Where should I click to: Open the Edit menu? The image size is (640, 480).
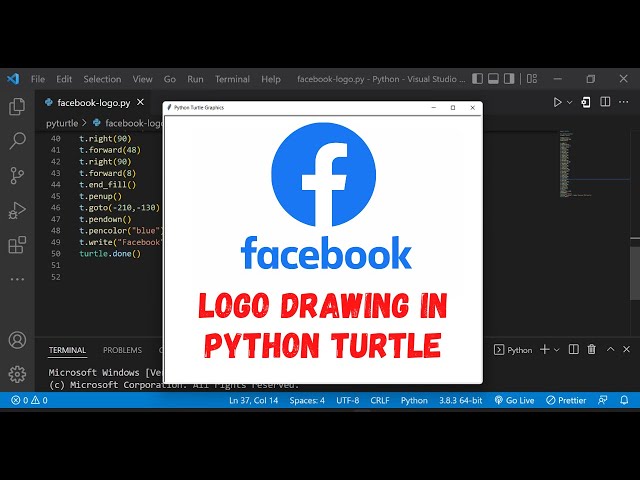(x=64, y=79)
